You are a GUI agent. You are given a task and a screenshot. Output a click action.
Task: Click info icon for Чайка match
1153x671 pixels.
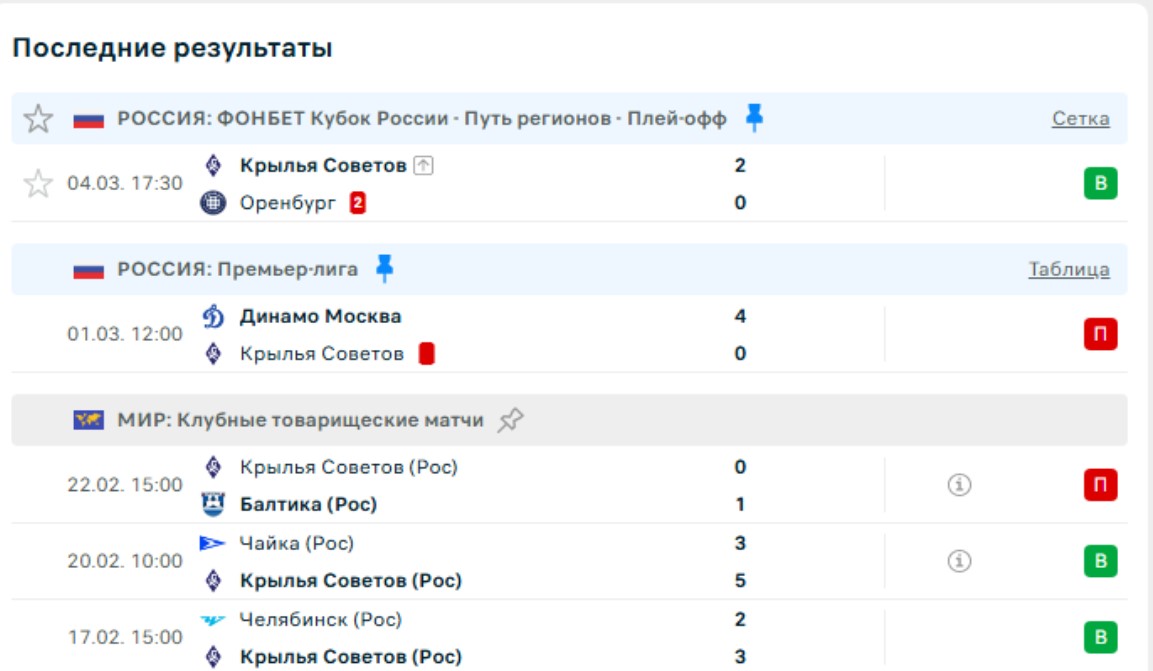click(959, 562)
